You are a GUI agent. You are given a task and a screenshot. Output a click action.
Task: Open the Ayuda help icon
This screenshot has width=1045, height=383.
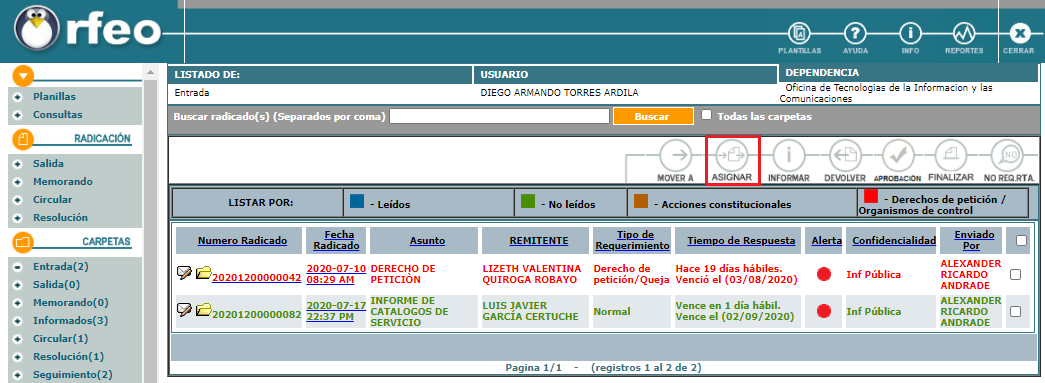tap(855, 33)
